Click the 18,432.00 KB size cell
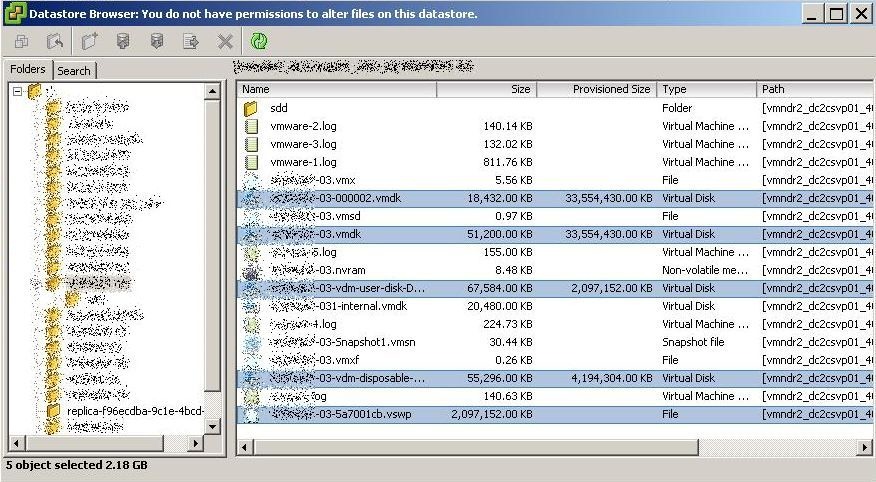Viewport: 876px width, 482px height. pyautogui.click(x=500, y=198)
